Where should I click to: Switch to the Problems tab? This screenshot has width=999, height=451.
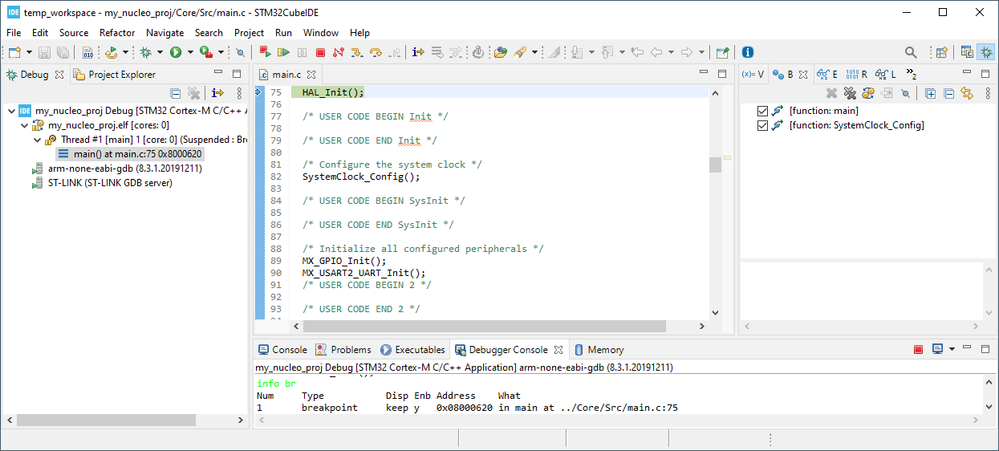coord(344,350)
